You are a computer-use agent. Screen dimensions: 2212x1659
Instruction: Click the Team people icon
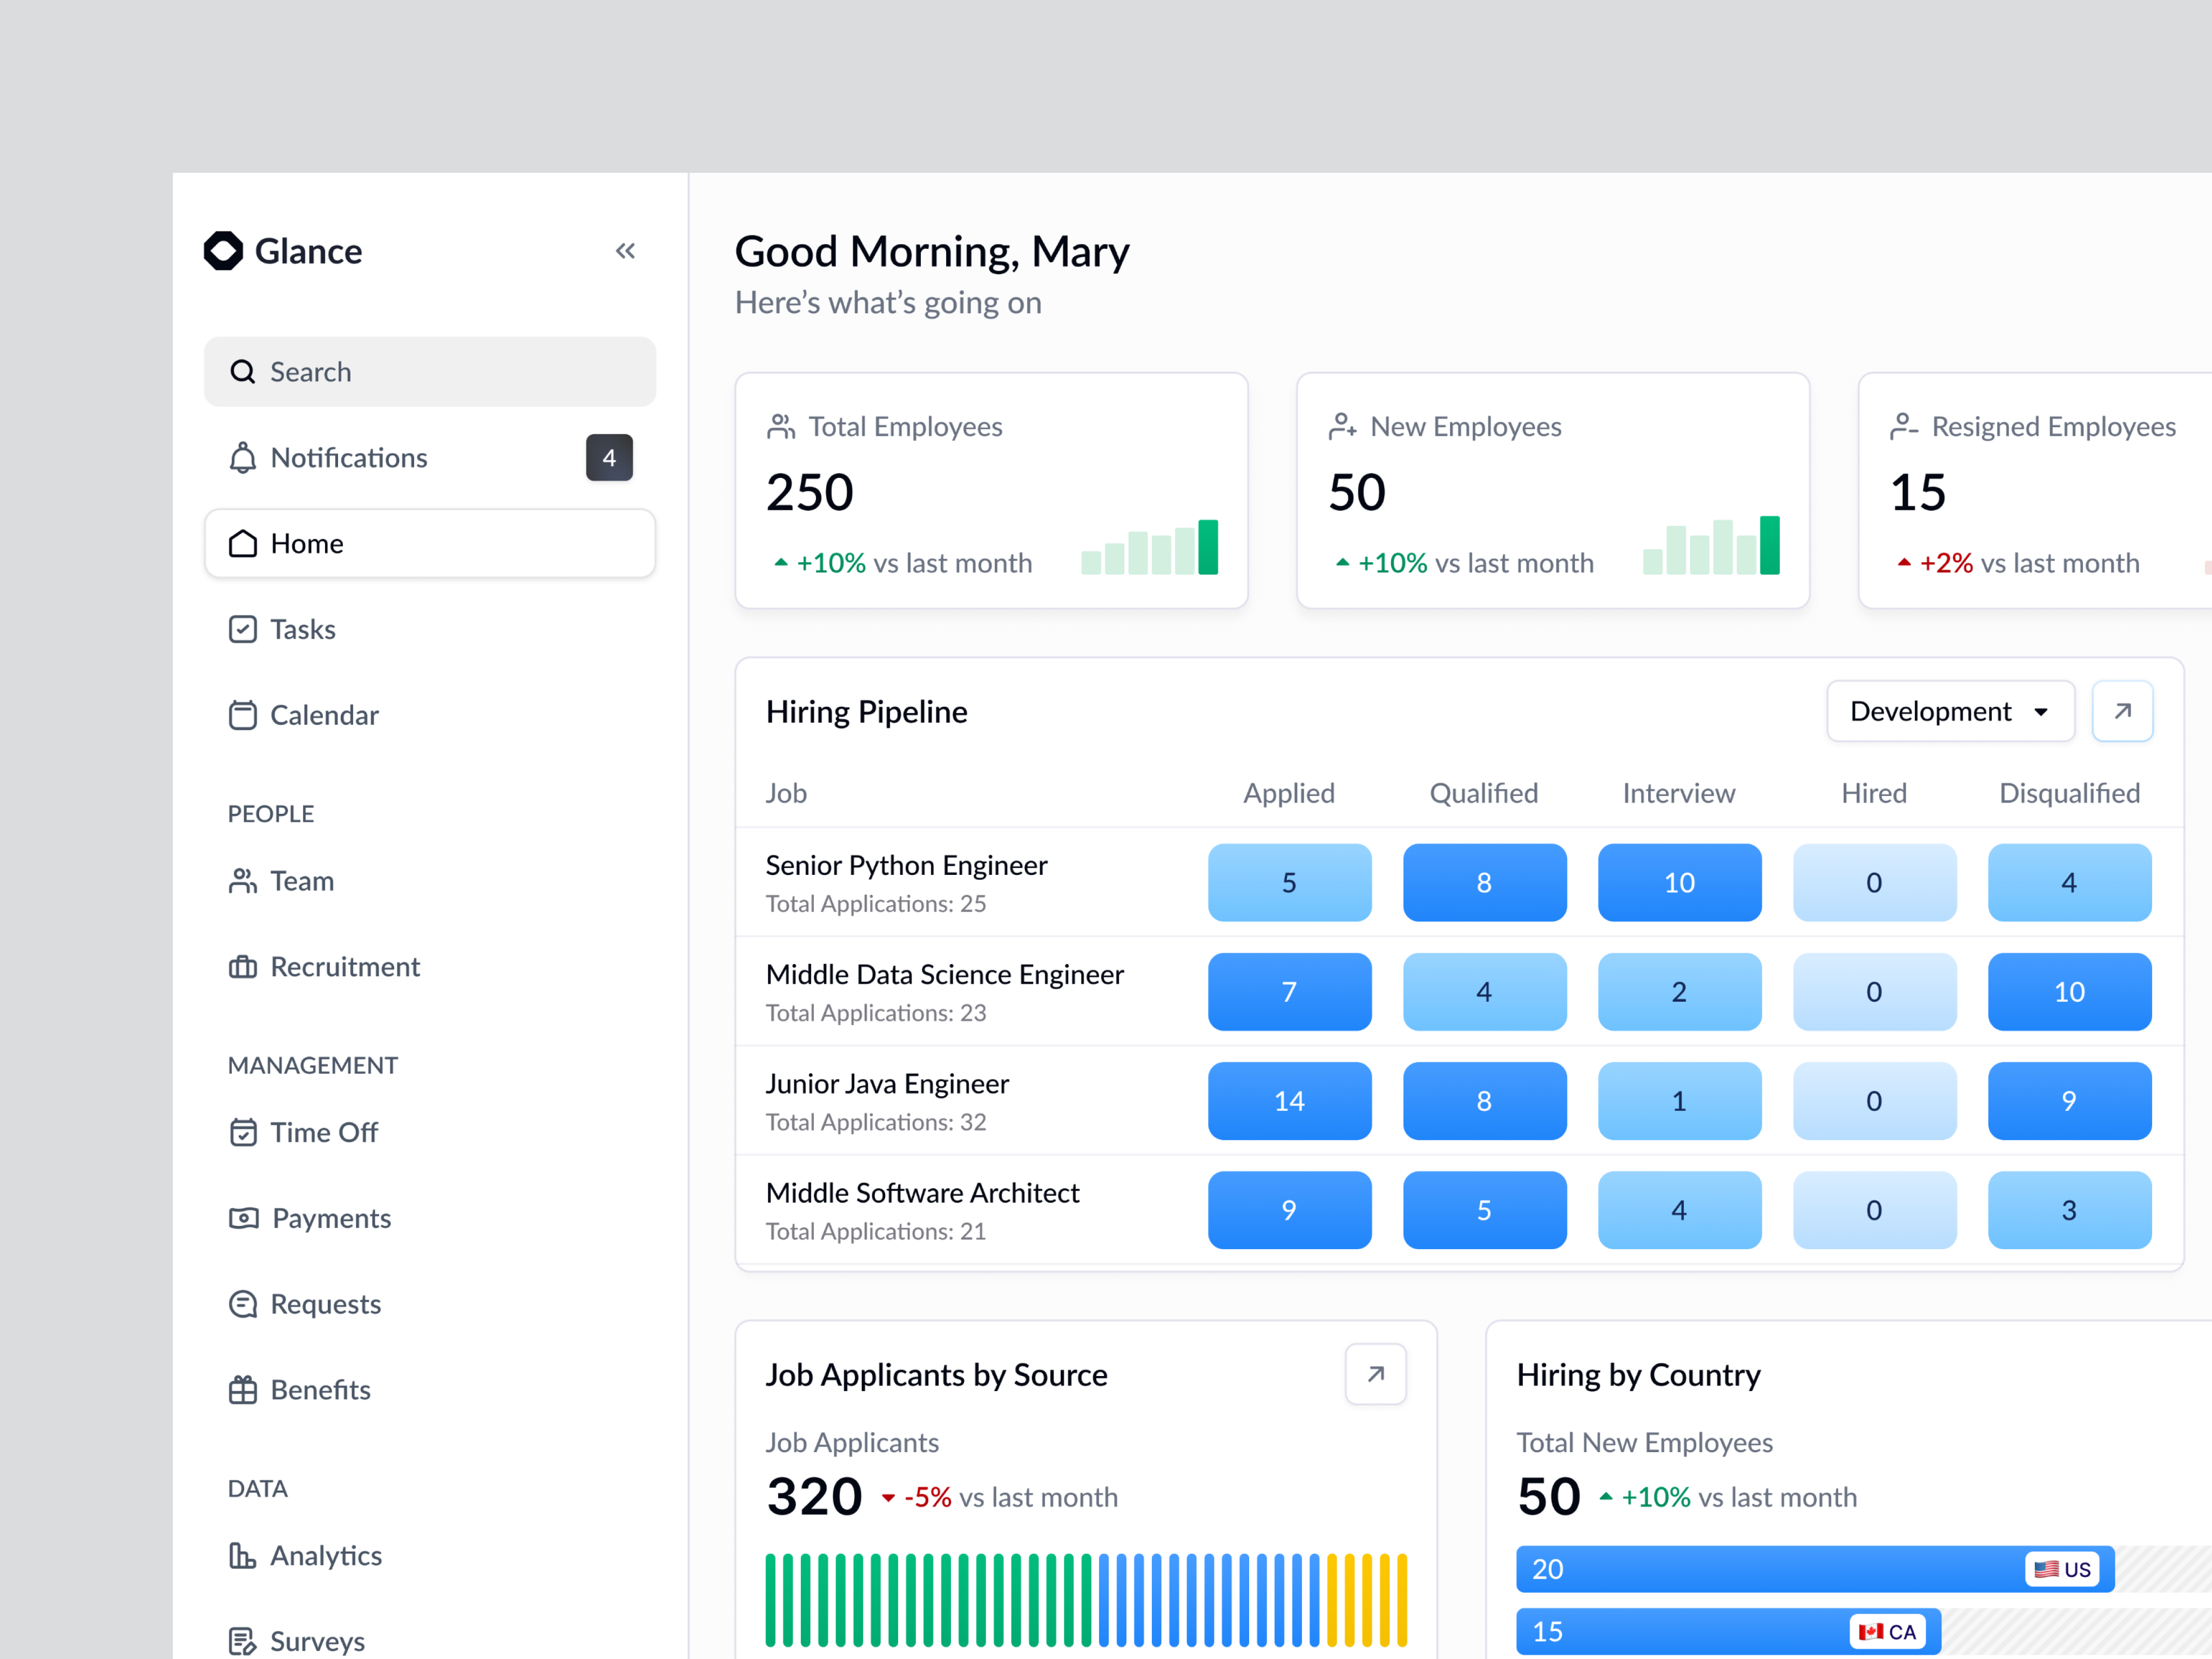(243, 881)
